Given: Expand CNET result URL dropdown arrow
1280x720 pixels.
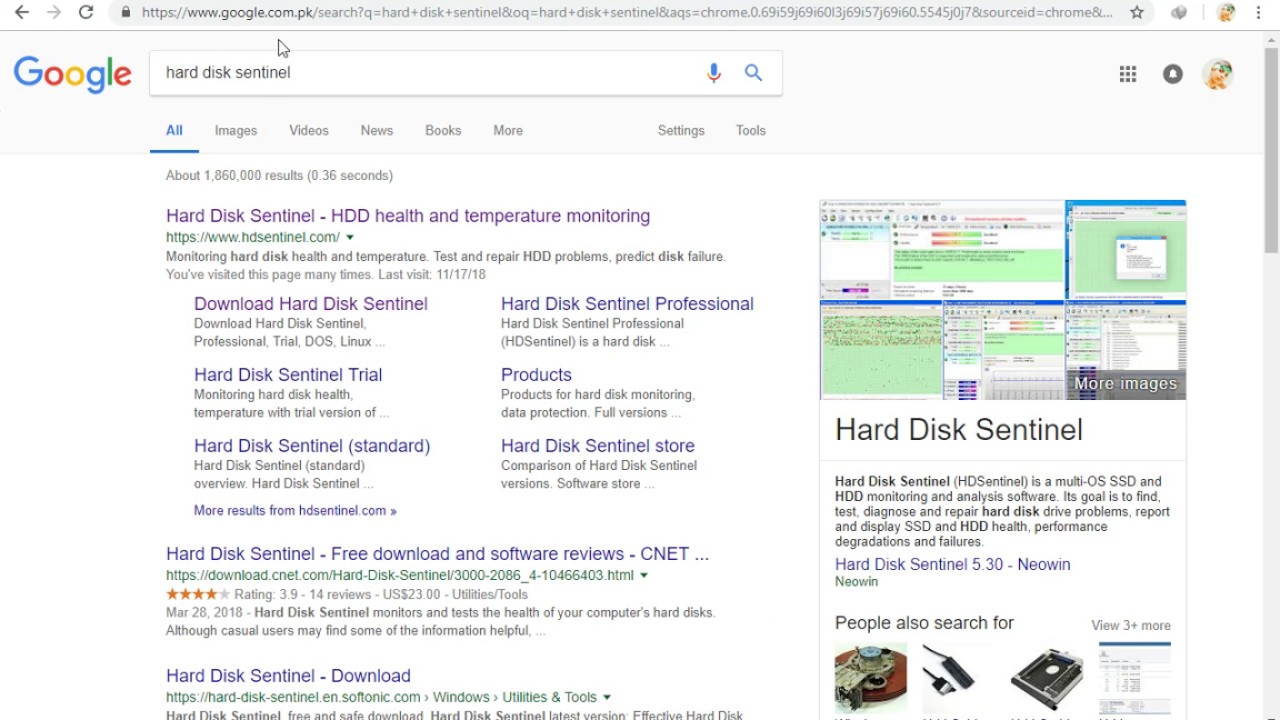Looking at the screenshot, I should pos(644,576).
